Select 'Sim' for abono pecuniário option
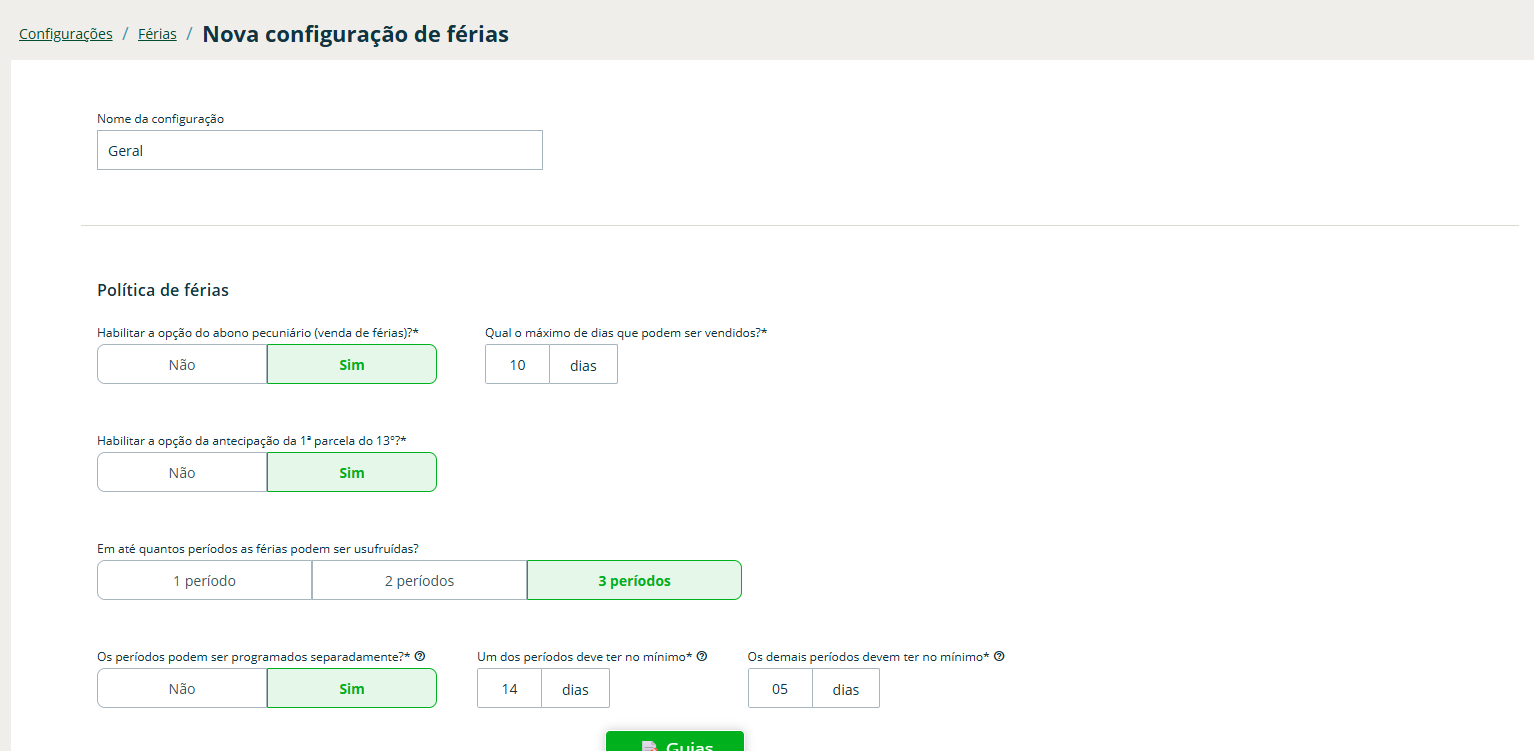1534x751 pixels. pyautogui.click(x=351, y=365)
